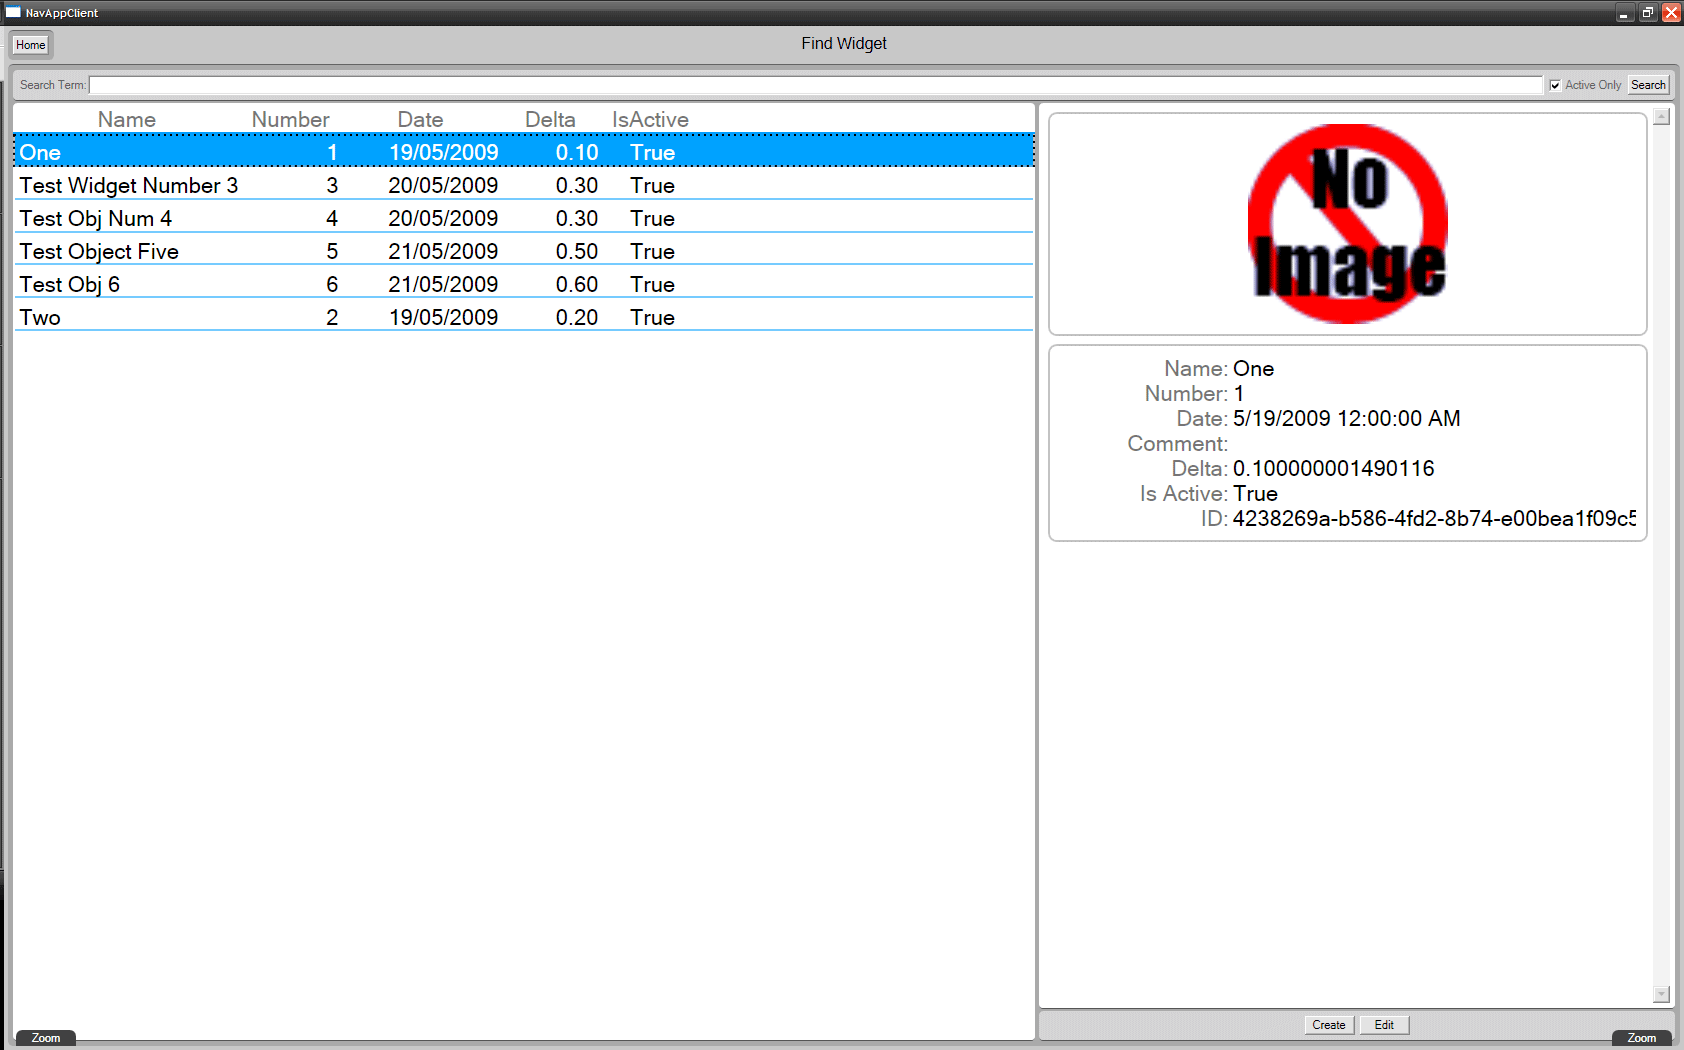Viewport: 1684px width, 1050px height.
Task: Open the Zoom tab below the list
Action: [x=46, y=1038]
